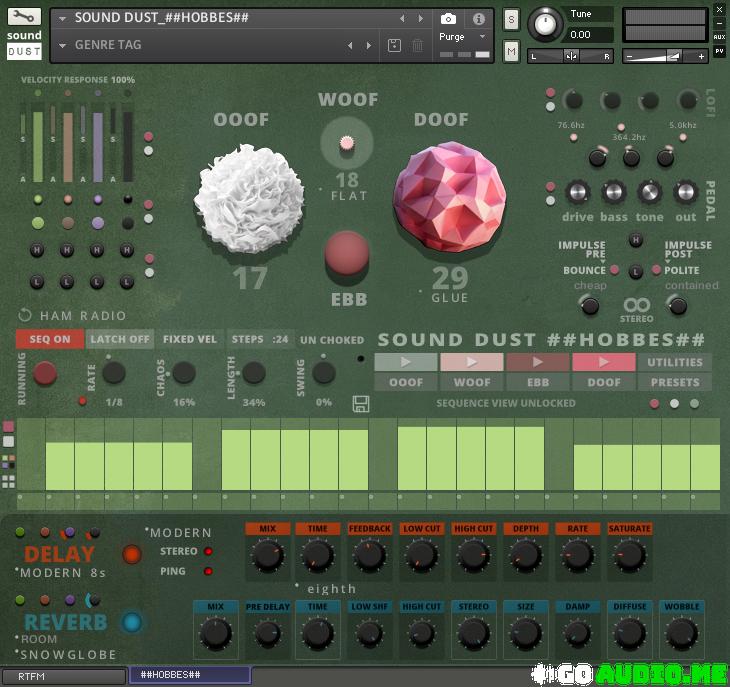Viewport: 730px width, 687px height.
Task: Click the blue REVERB power button
Action: 132,622
